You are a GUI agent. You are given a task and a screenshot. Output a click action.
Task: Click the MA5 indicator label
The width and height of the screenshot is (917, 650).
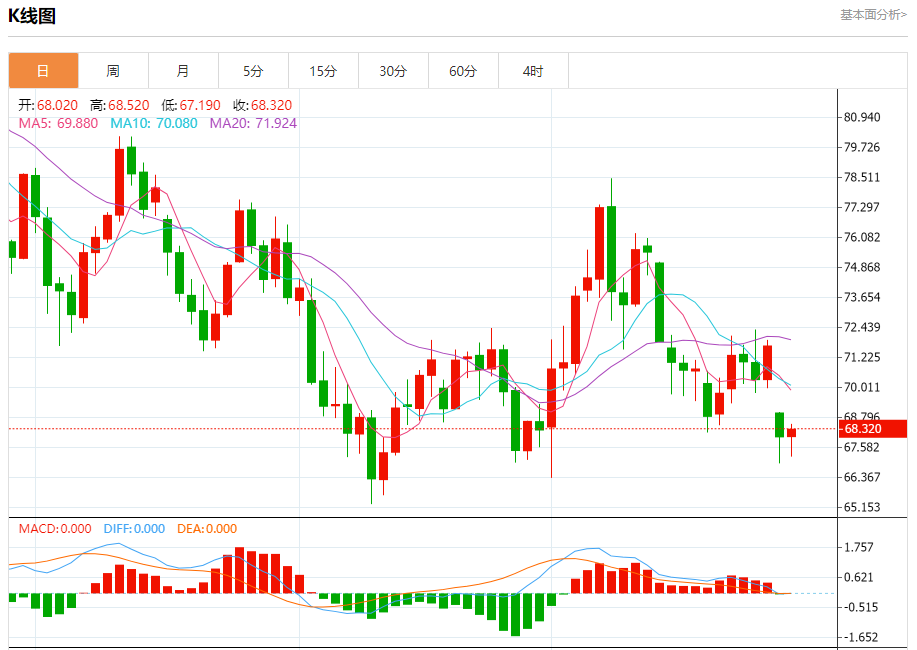pos(58,123)
